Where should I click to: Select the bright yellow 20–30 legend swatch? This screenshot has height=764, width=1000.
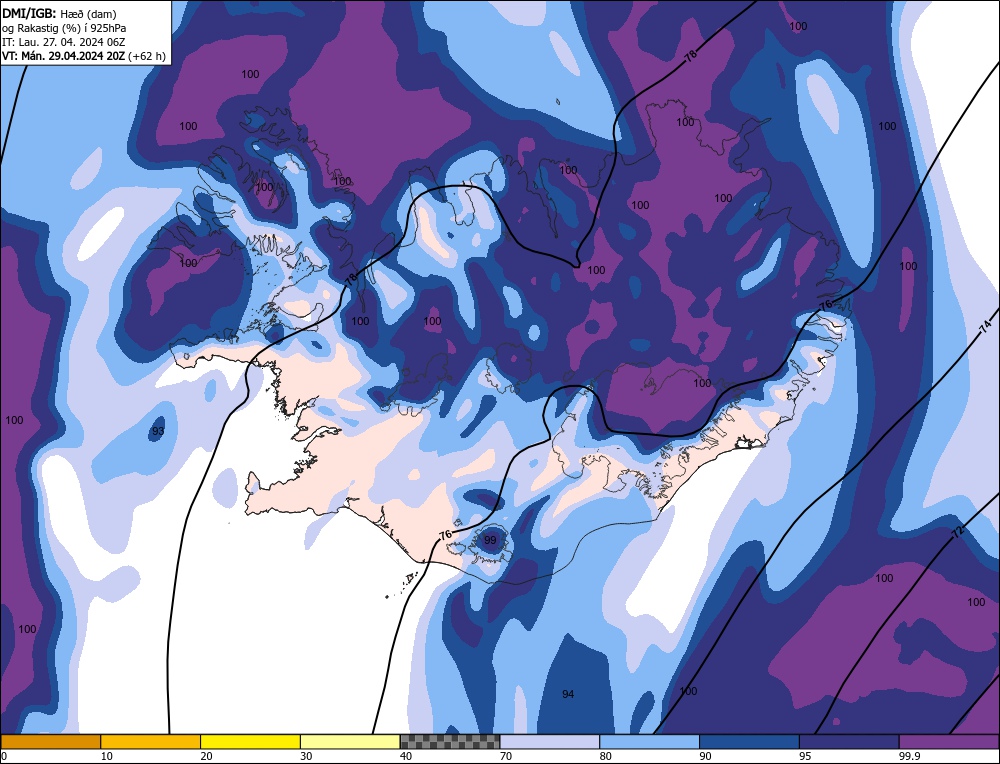[250, 741]
